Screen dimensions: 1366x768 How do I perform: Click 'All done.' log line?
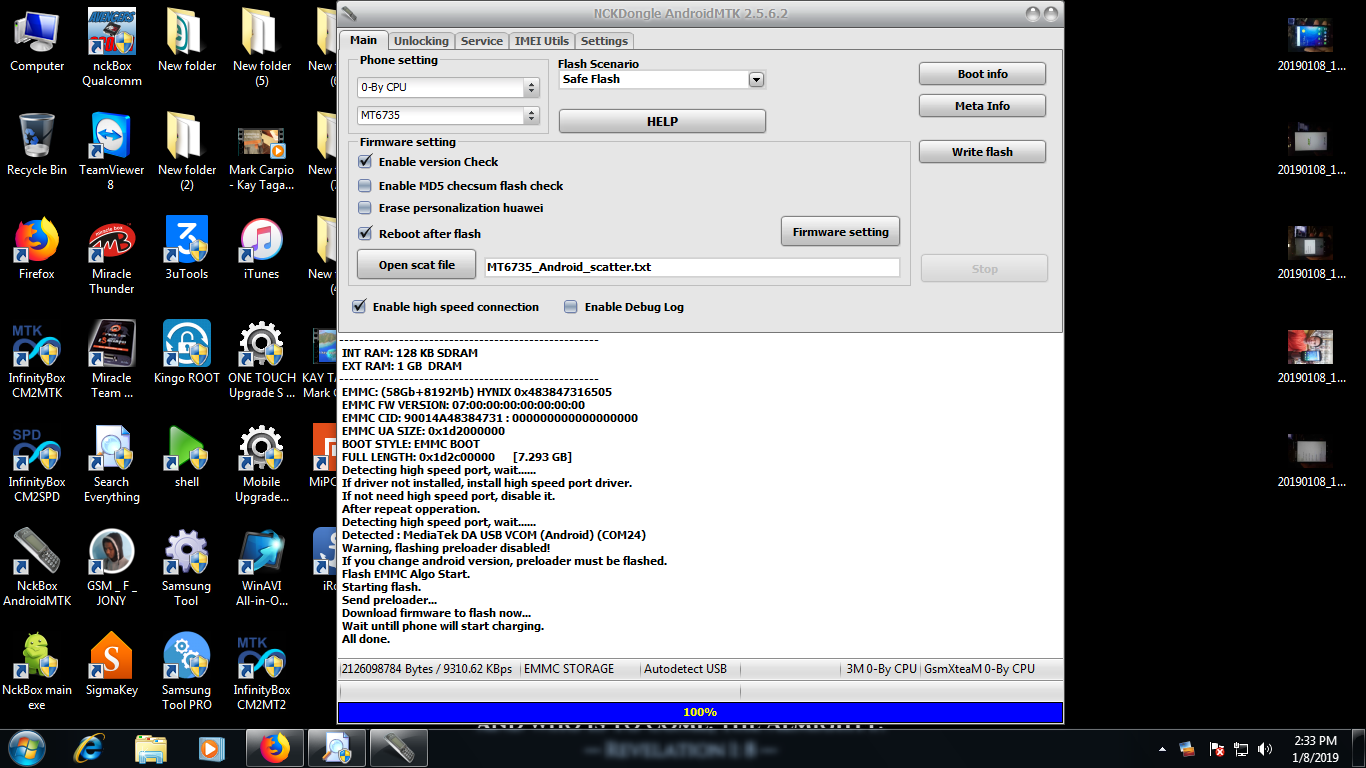coord(366,639)
